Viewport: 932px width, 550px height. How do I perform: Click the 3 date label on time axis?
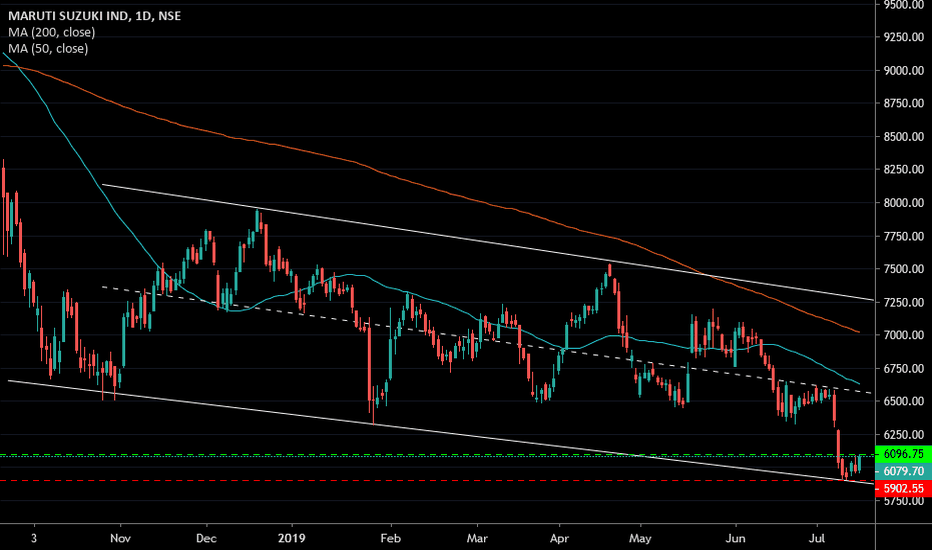pyautogui.click(x=34, y=539)
